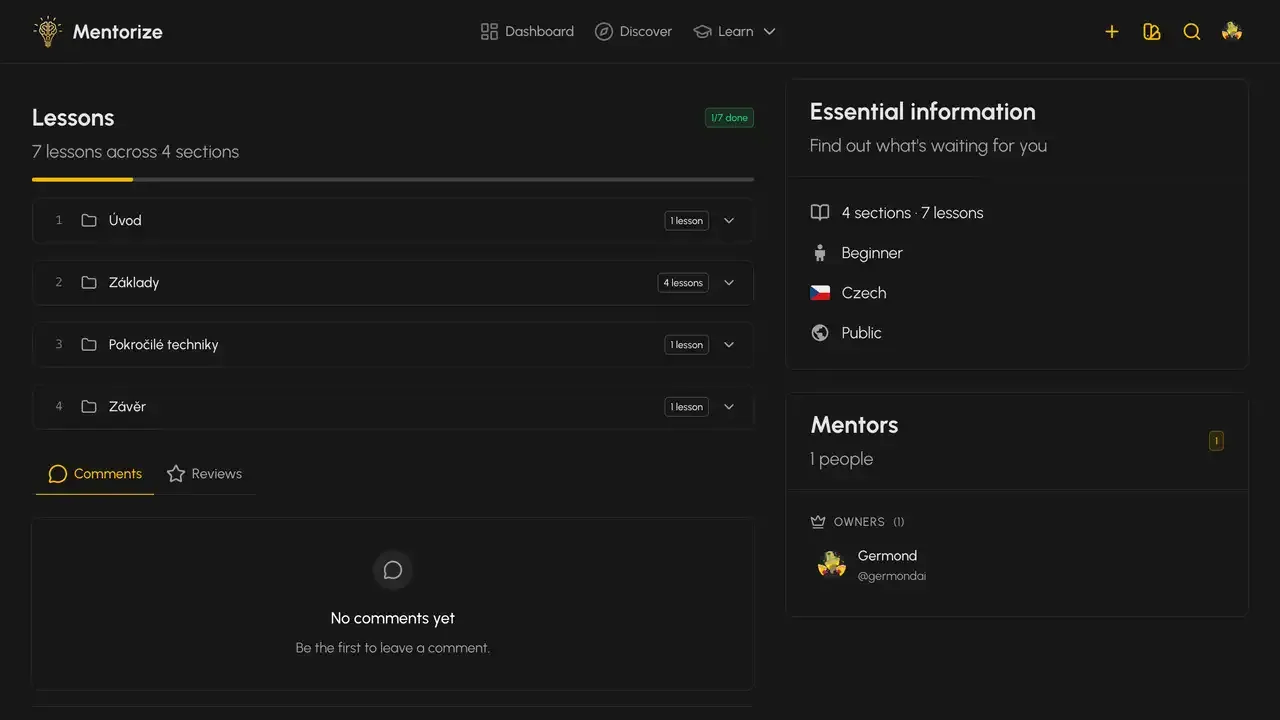The image size is (1280, 720).
Task: Click the folder icon beside Úvod
Action: 89,220
